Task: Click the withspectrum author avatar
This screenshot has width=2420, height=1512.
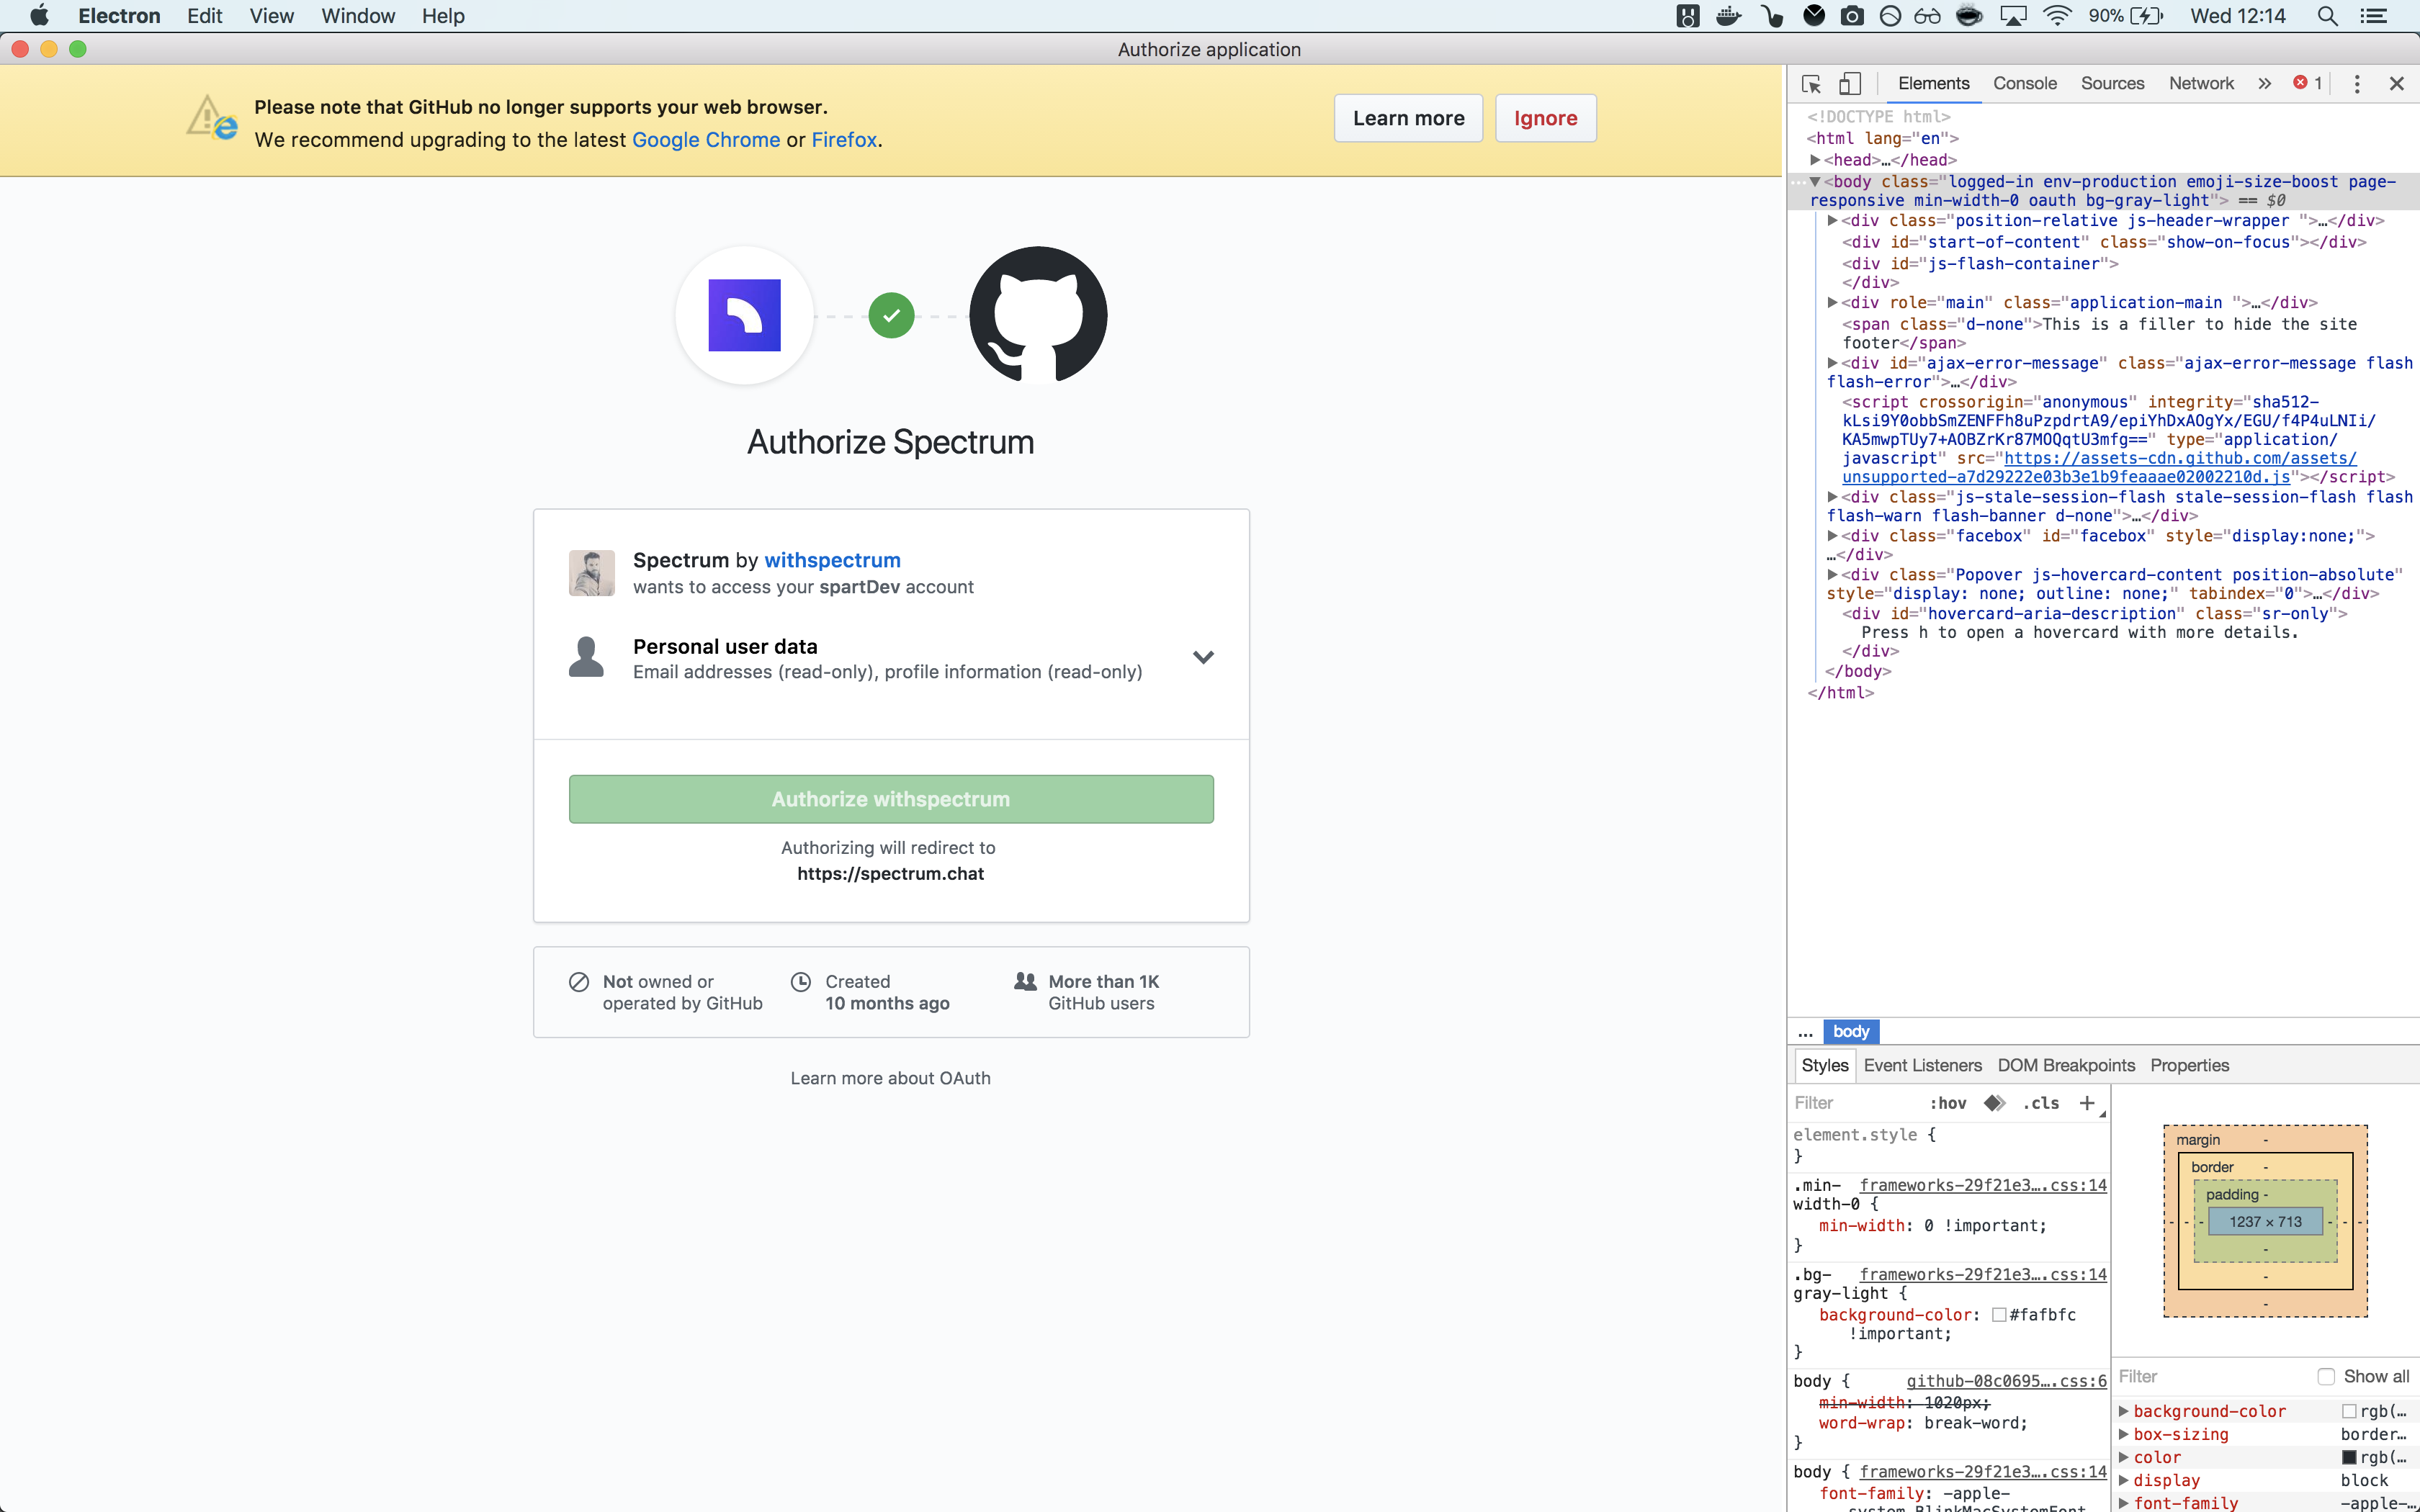Action: 592,573
